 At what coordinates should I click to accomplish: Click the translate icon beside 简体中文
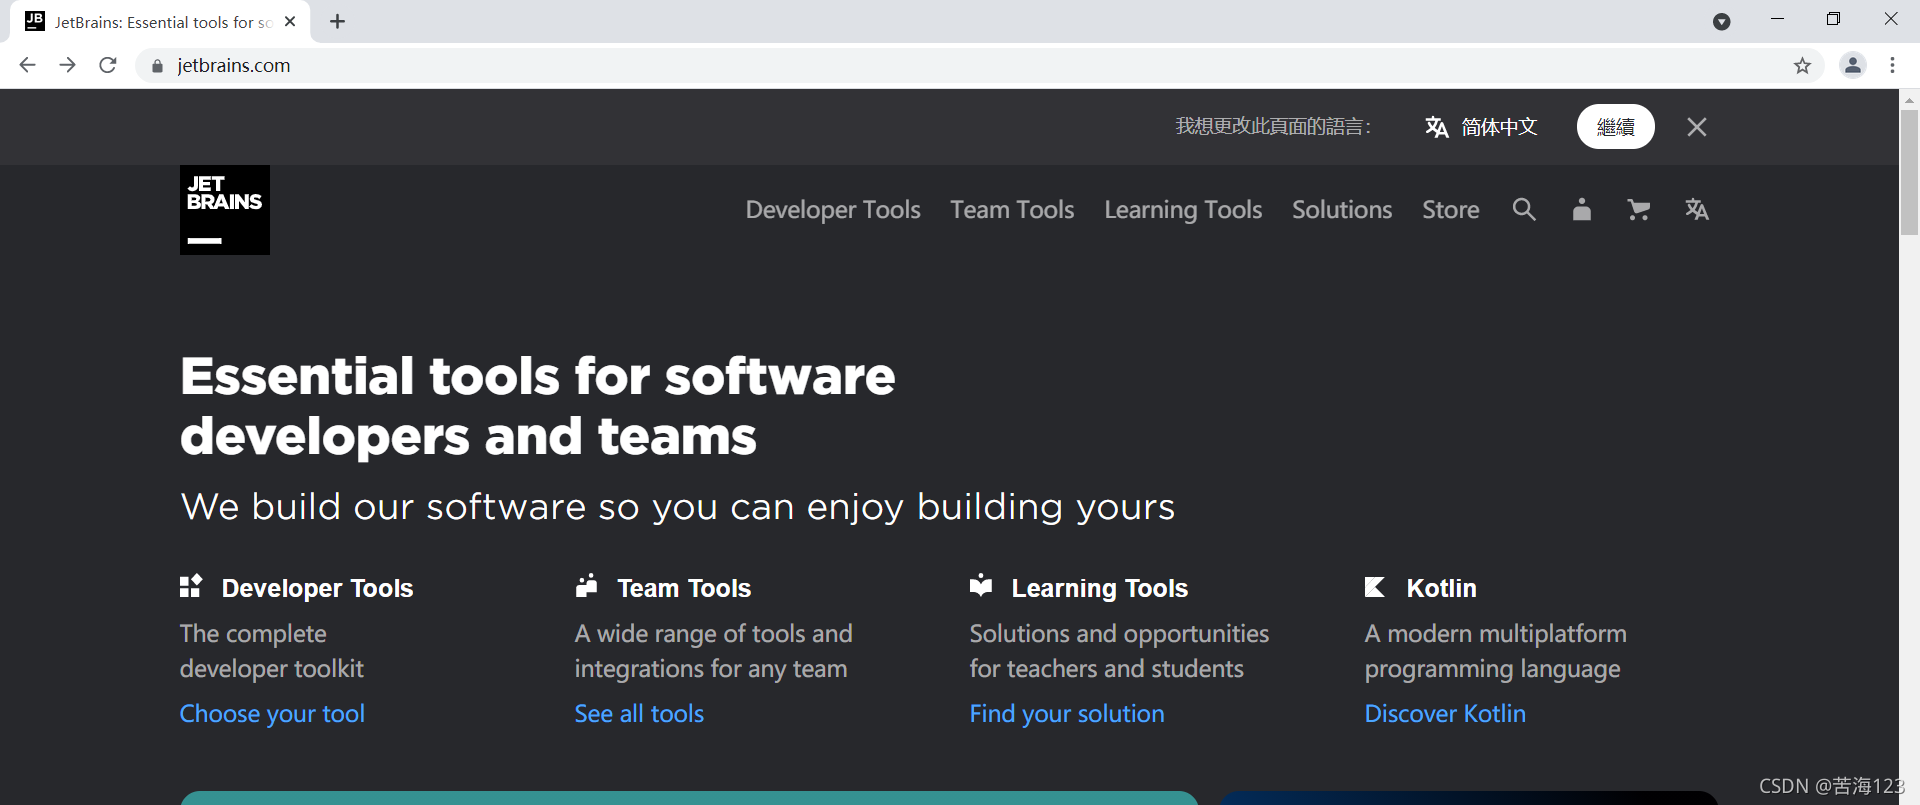coord(1436,127)
